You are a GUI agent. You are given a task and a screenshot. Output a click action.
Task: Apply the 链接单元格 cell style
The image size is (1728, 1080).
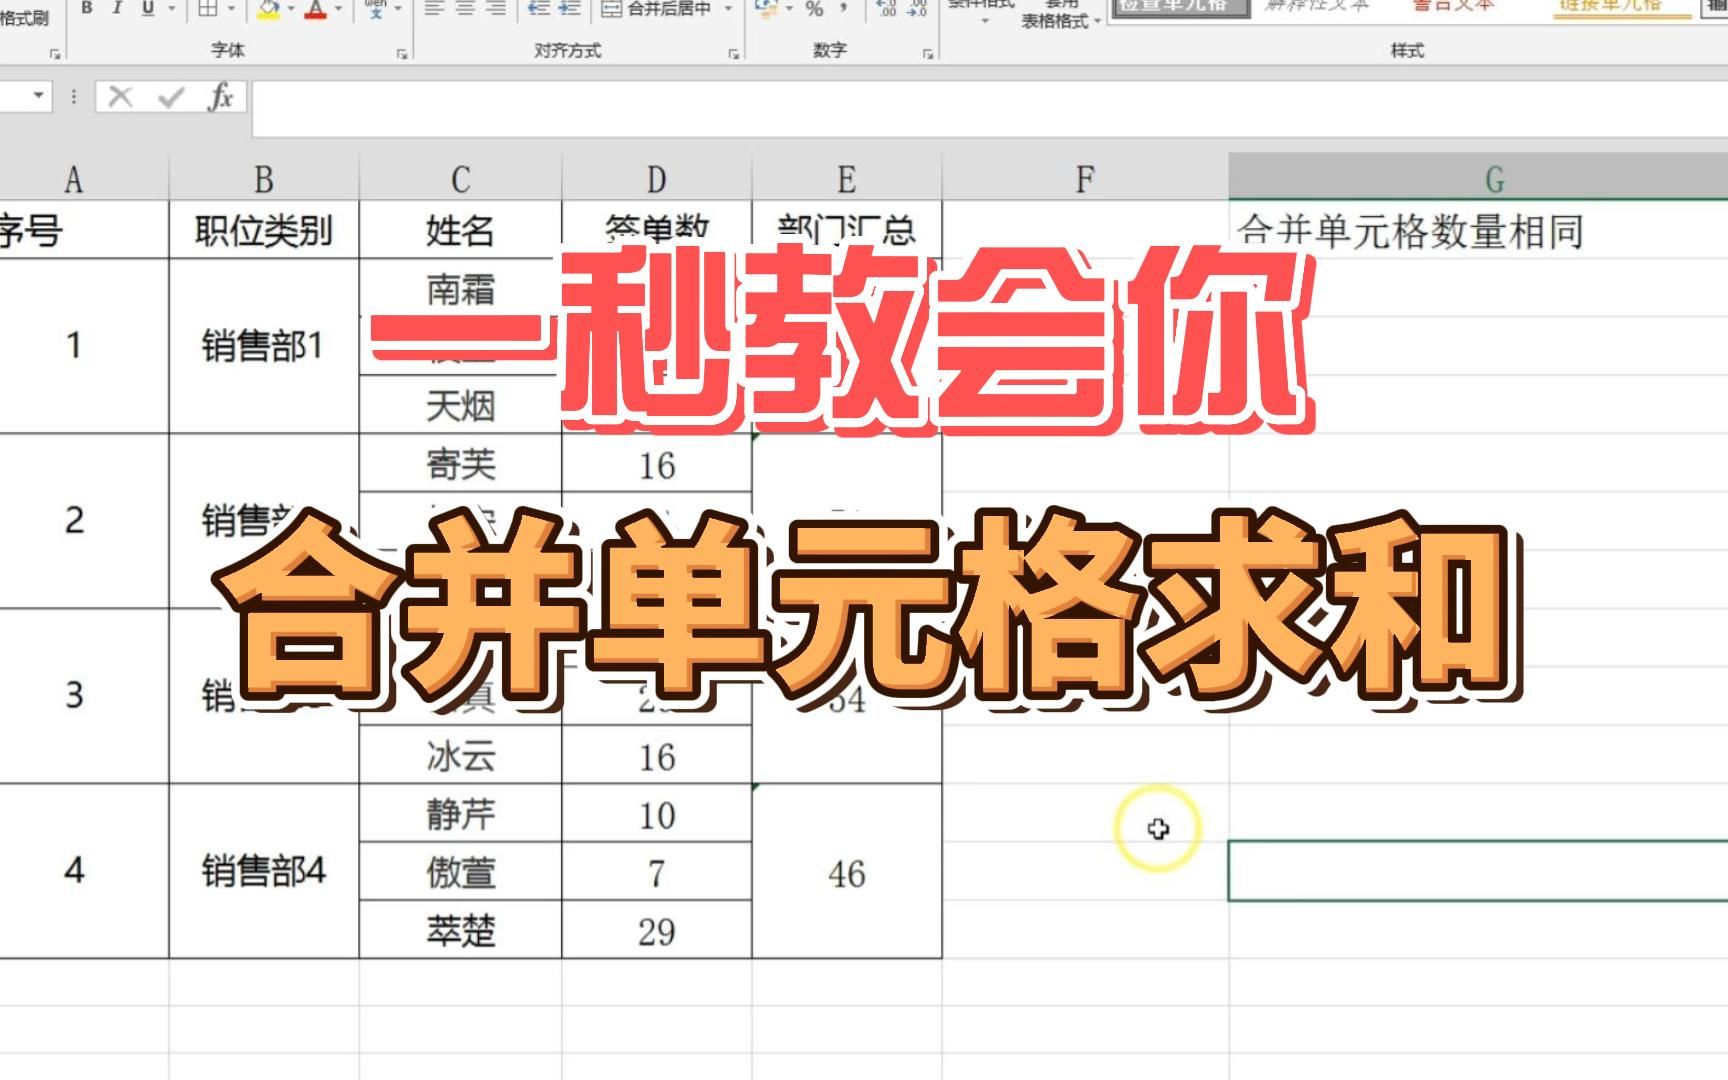click(x=1610, y=10)
